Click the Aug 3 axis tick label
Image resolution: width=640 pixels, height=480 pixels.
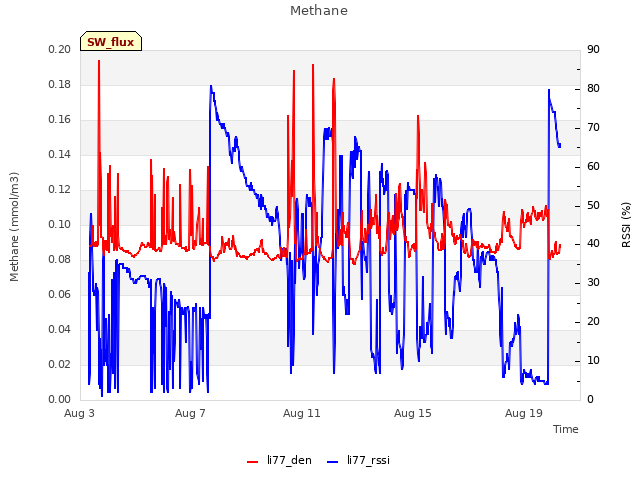[79, 413]
